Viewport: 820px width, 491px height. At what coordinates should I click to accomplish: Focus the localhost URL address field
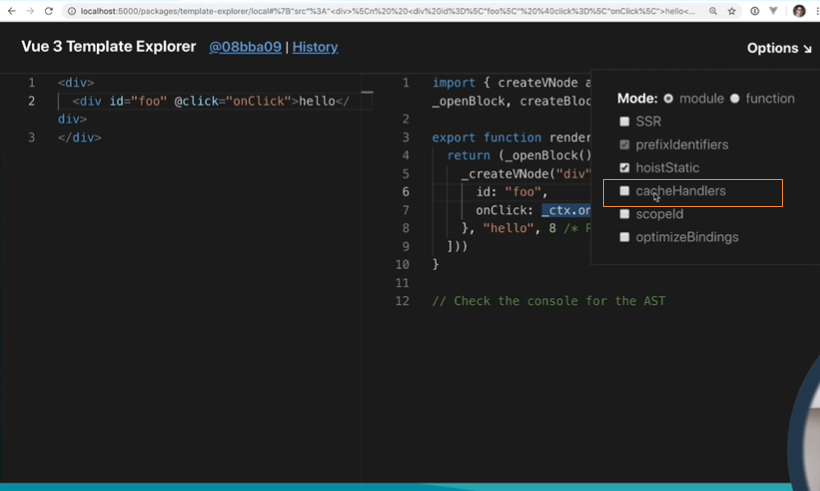pyautogui.click(x=388, y=11)
